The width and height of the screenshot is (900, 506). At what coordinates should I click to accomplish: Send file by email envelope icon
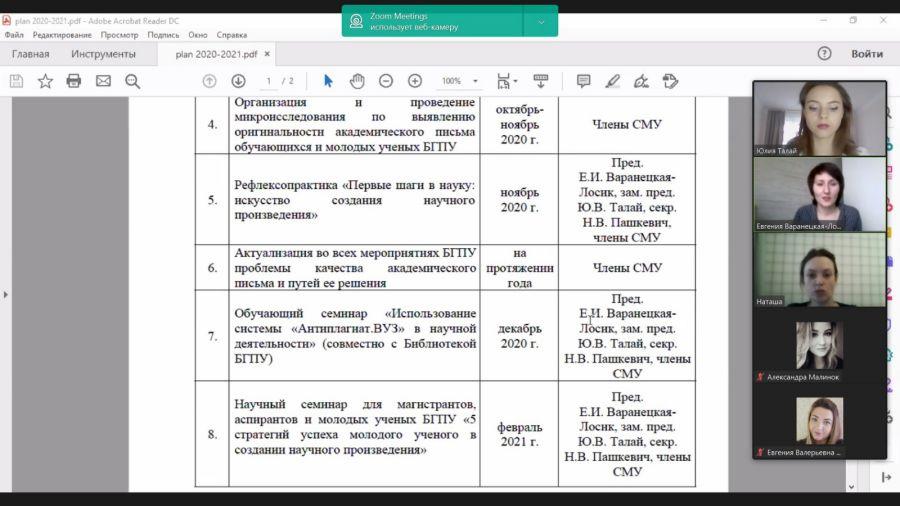[103, 81]
